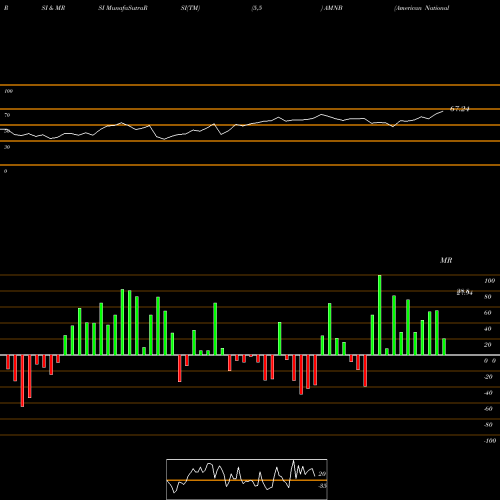Image resolution: width=500 pixels, height=500 pixels.
Task: Click the -60 label on the MR axis
Action: pyautogui.click(x=488, y=409)
